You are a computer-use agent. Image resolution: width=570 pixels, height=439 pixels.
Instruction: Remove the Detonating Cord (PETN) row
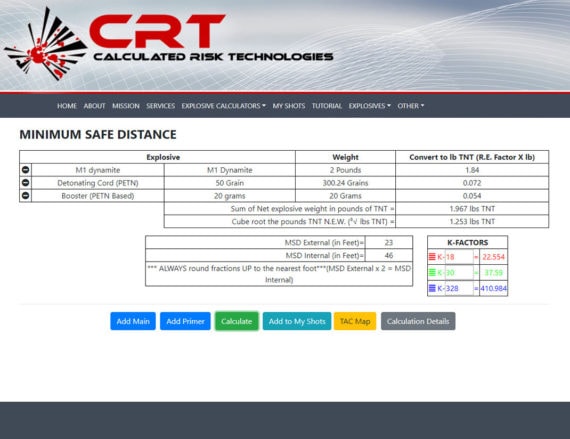point(25,182)
